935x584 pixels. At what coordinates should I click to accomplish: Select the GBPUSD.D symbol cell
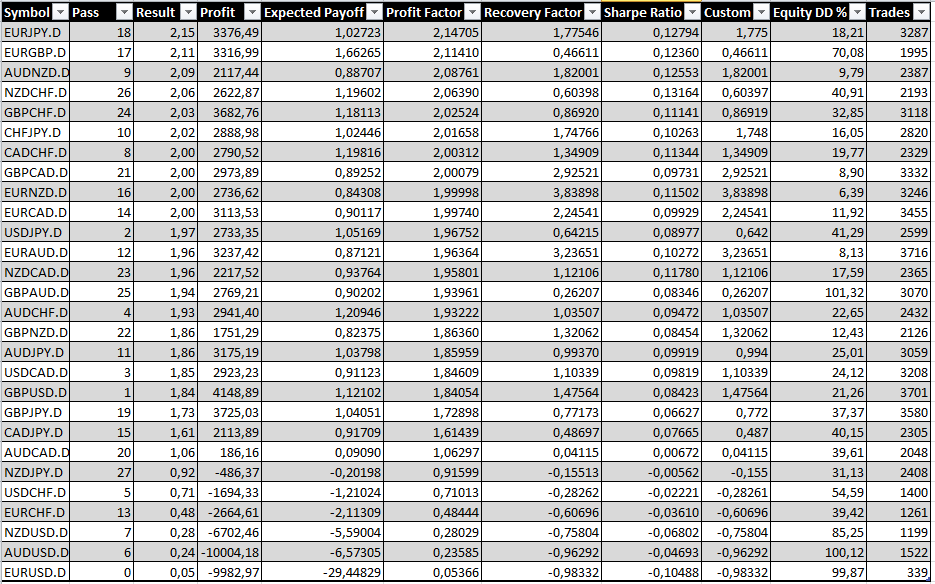tap(35, 393)
